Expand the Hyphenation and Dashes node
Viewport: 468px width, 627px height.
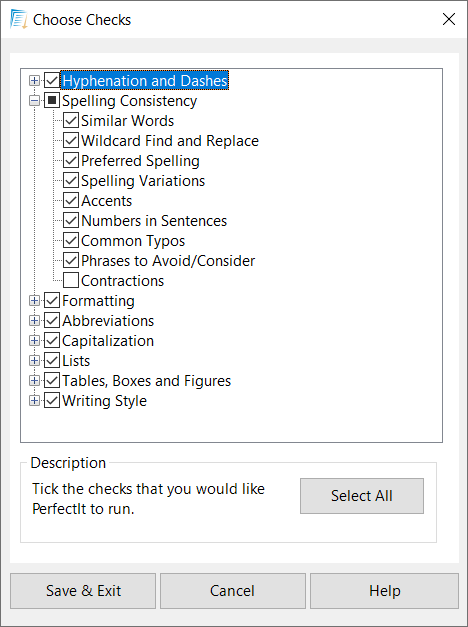point(34,81)
